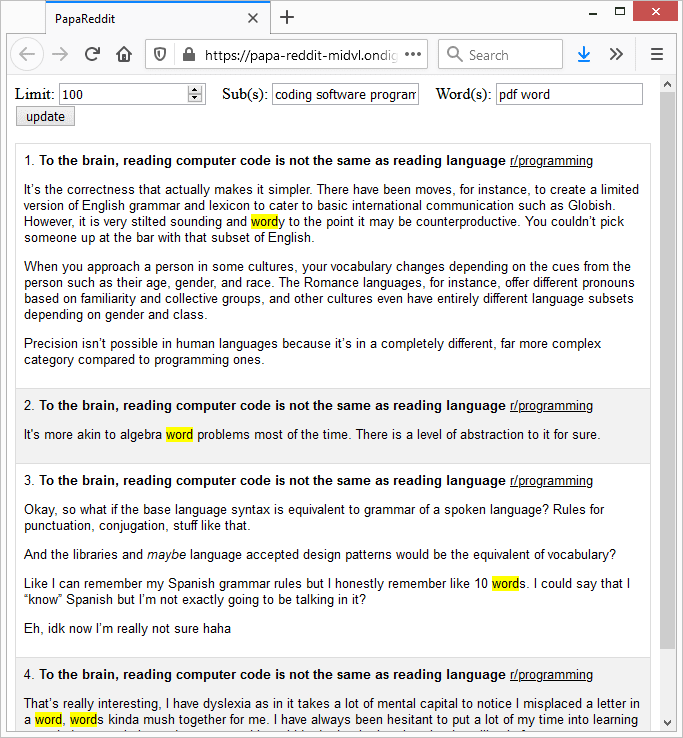The width and height of the screenshot is (683, 738).
Task: Open a new browser tab with the plus icon
Action: click(x=287, y=18)
